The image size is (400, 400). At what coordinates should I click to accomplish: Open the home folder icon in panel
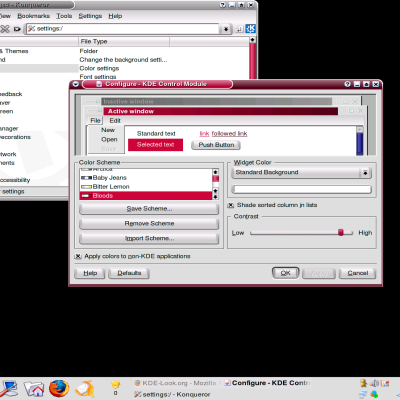(x=34, y=389)
